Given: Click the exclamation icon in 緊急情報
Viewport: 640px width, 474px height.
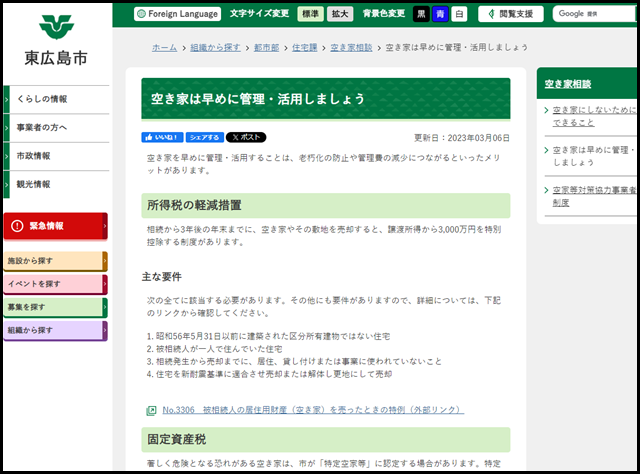Looking at the screenshot, I should coord(17,226).
